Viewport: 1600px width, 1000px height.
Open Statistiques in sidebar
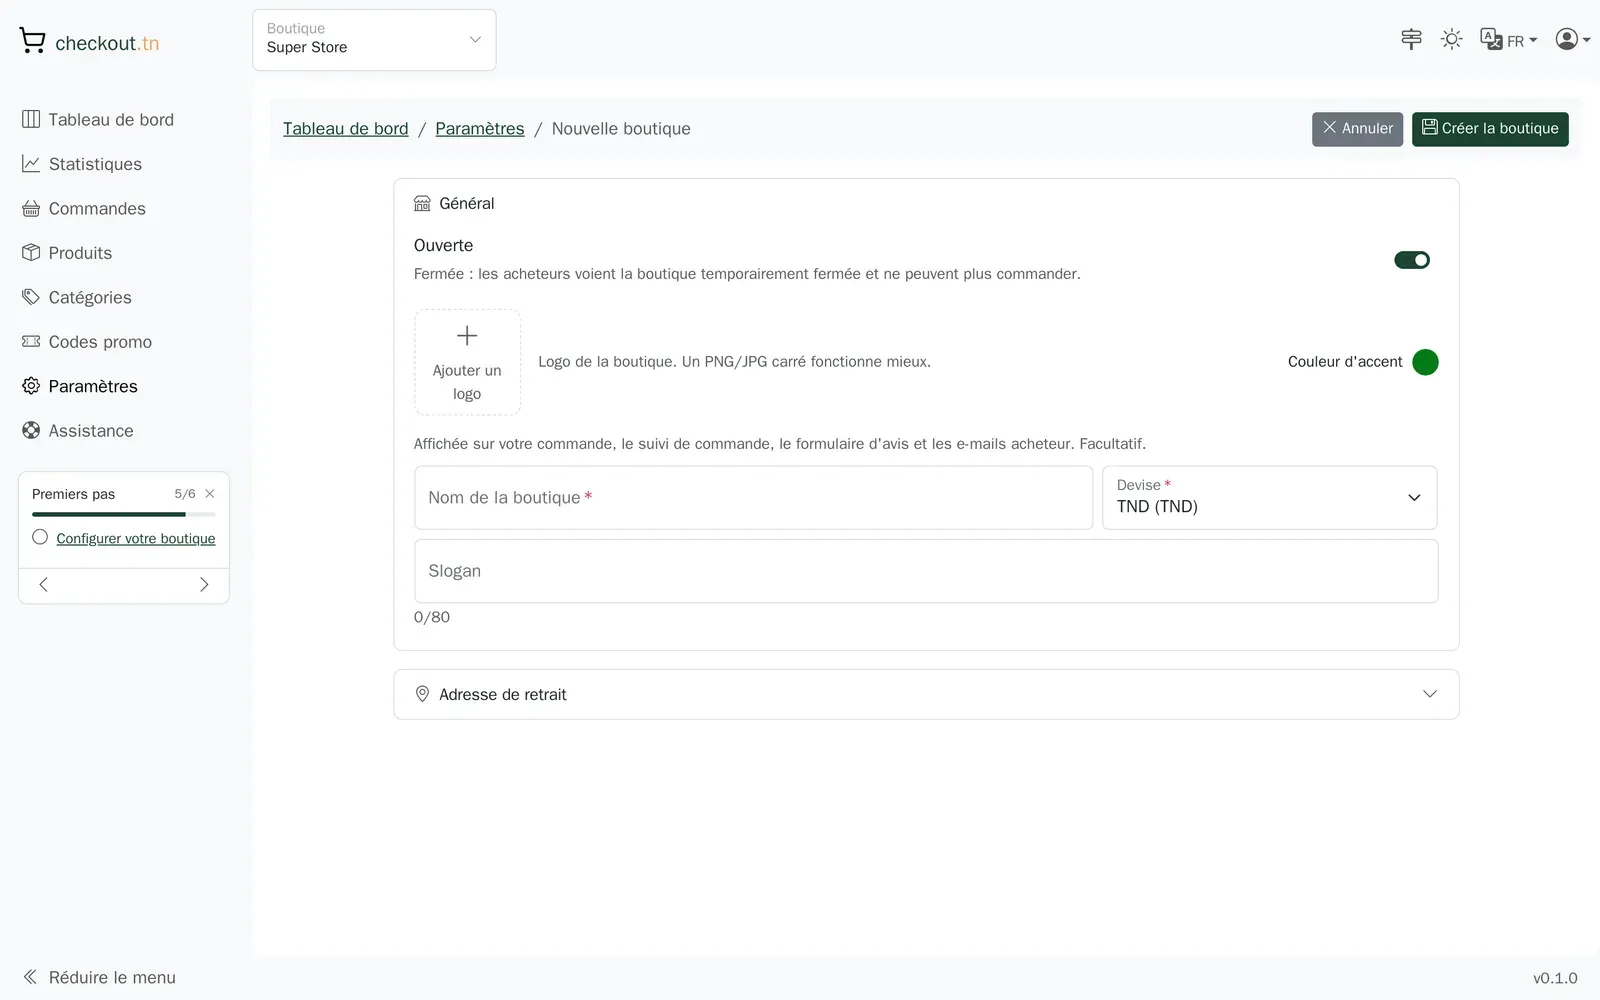pos(82,164)
